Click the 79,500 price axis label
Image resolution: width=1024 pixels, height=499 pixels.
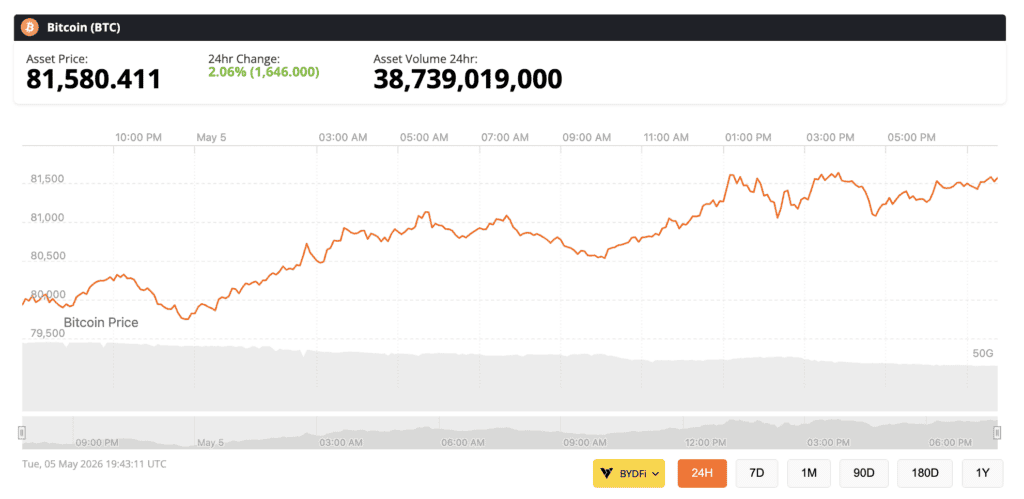[x=47, y=333]
